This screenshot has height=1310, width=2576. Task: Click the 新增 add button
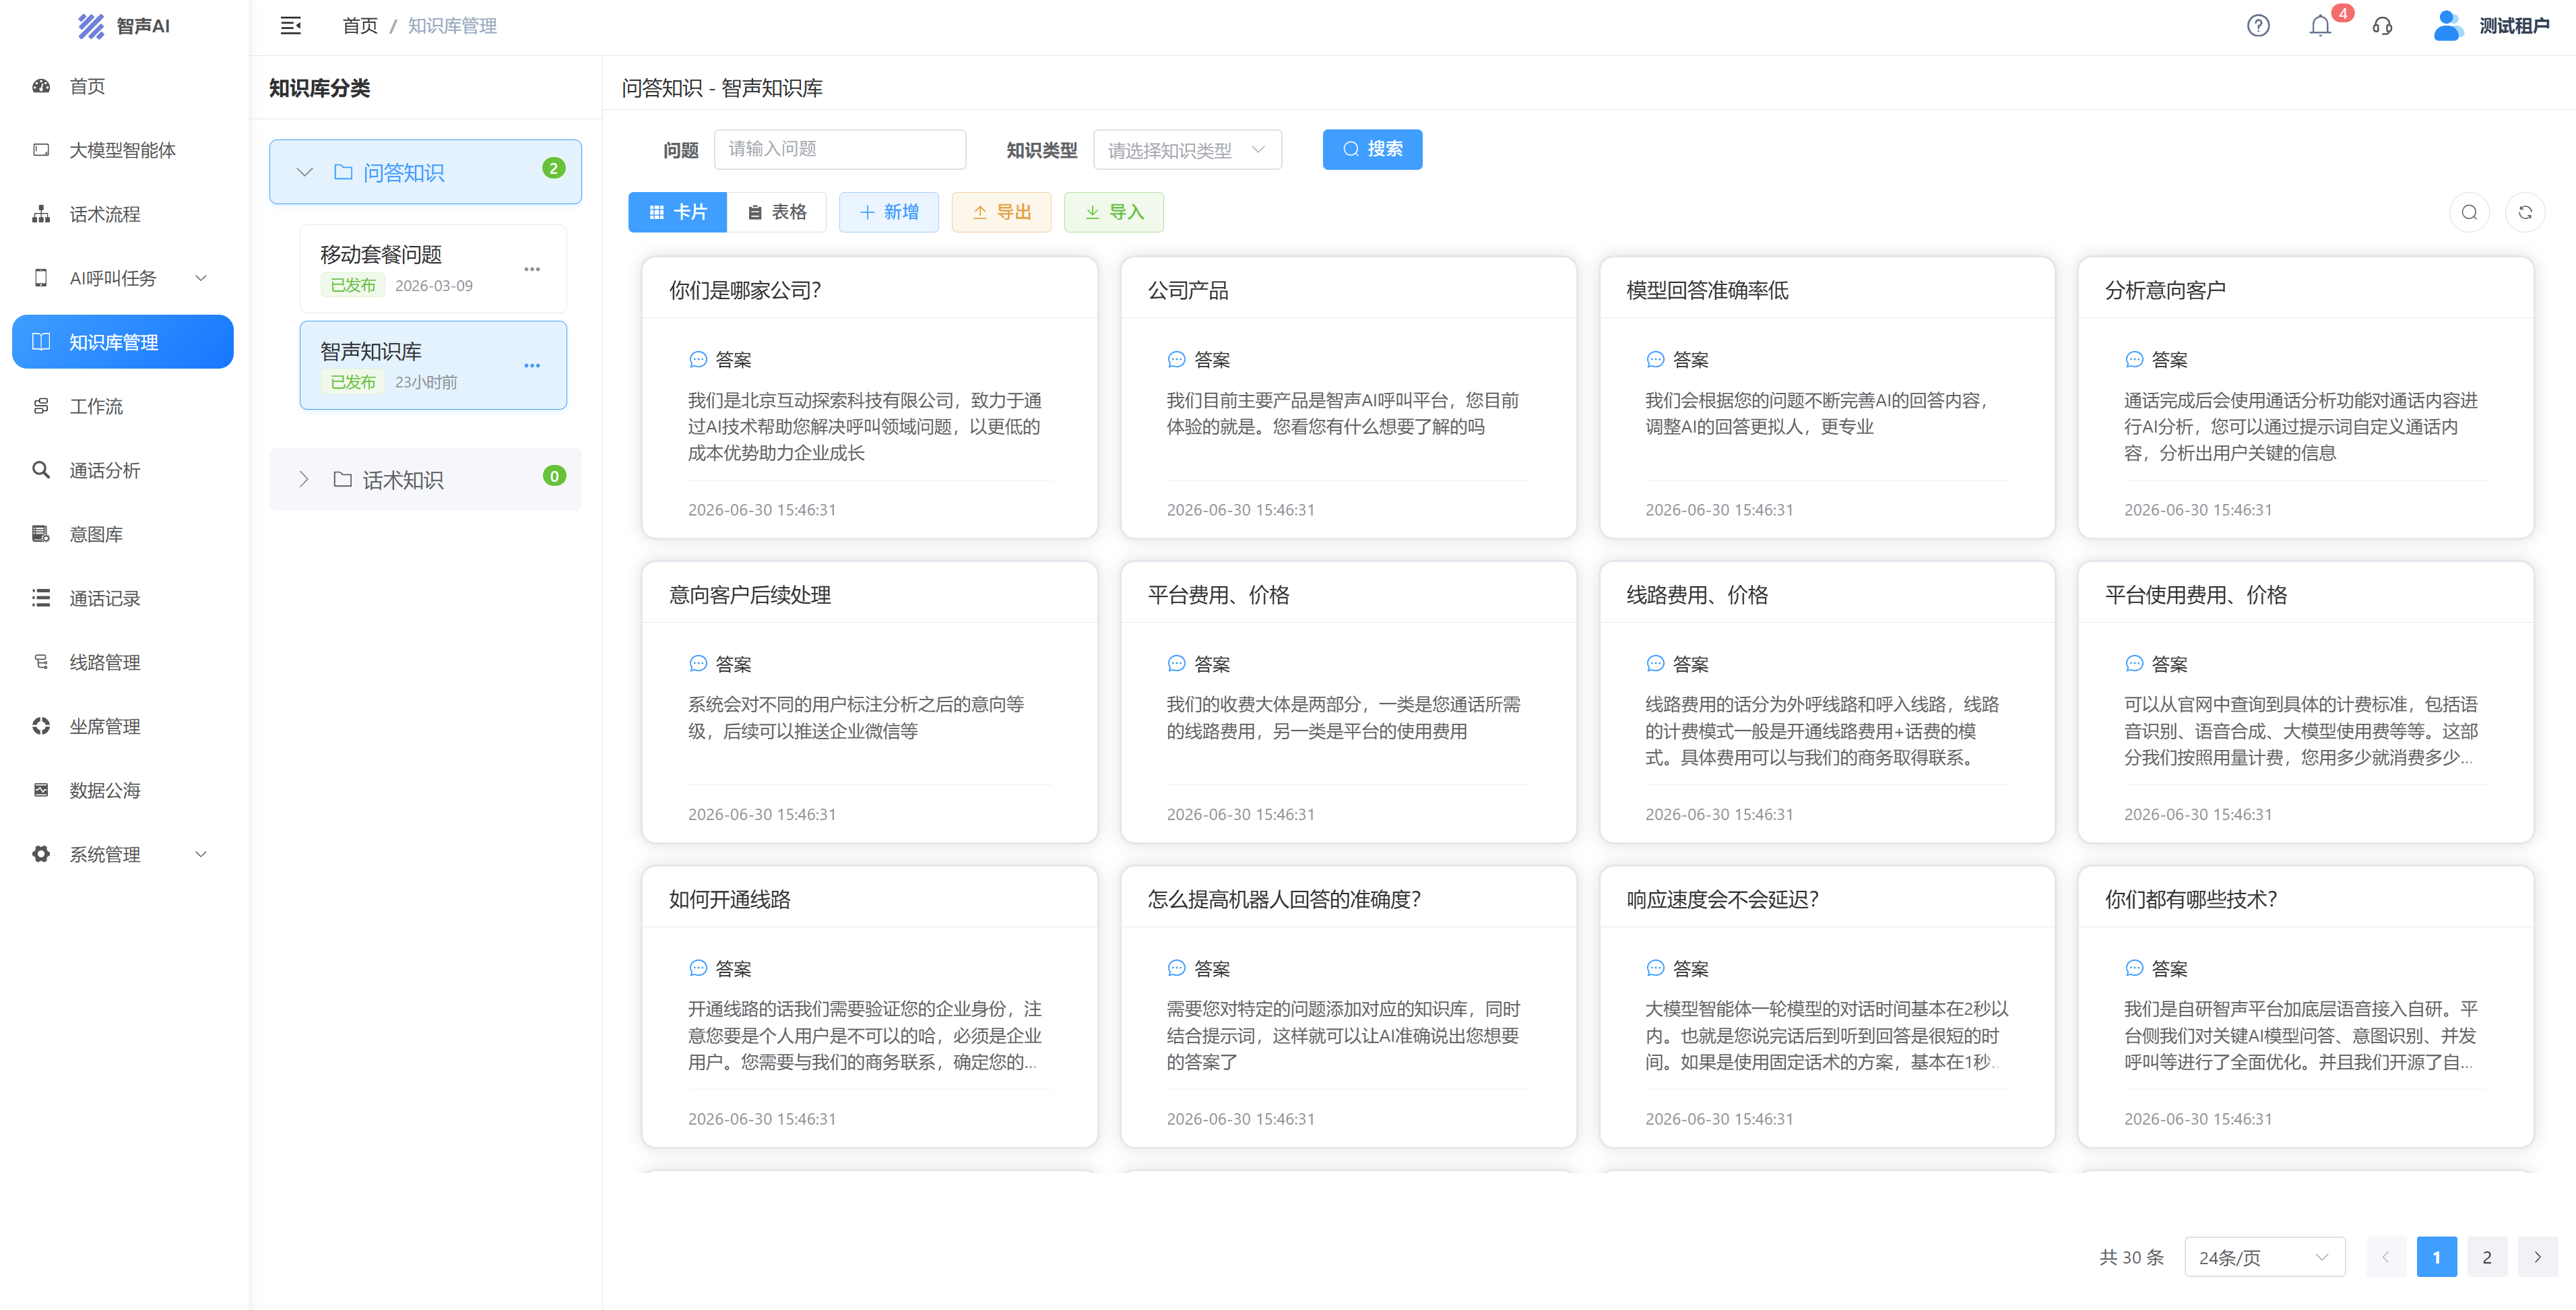tap(888, 212)
